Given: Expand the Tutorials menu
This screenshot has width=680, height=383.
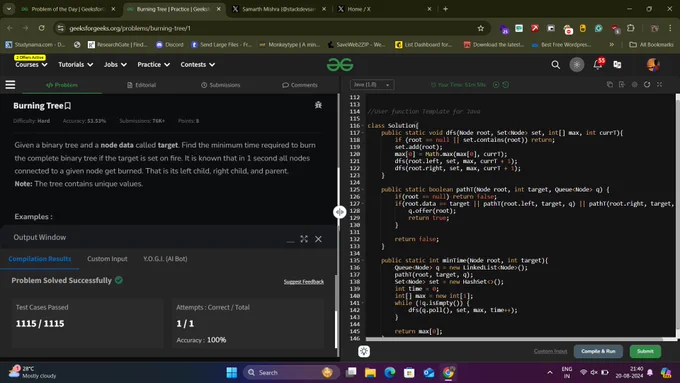Looking at the screenshot, I should [x=75, y=65].
